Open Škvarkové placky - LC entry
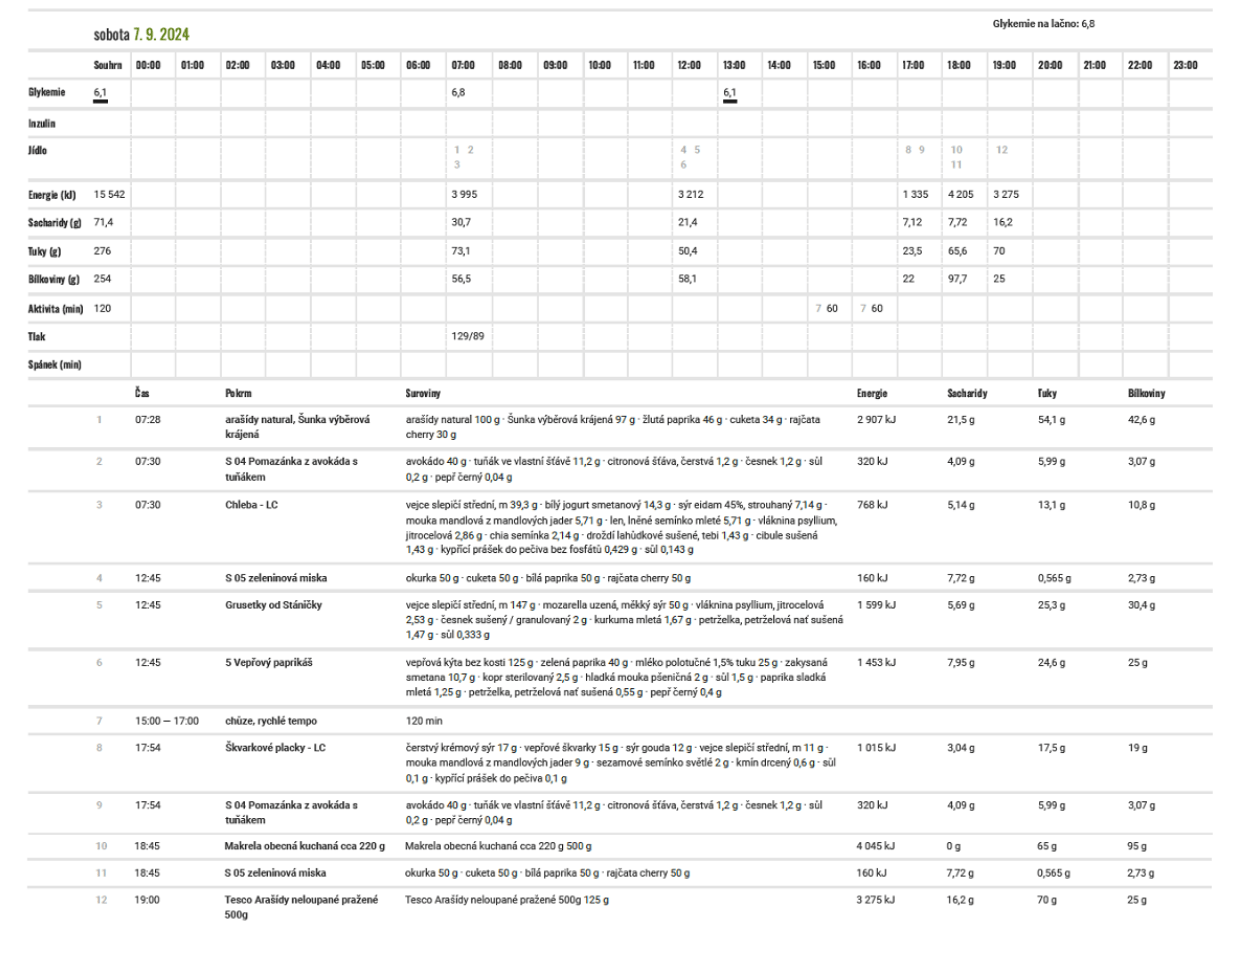Image resolution: width=1245 pixels, height=958 pixels. point(275,747)
